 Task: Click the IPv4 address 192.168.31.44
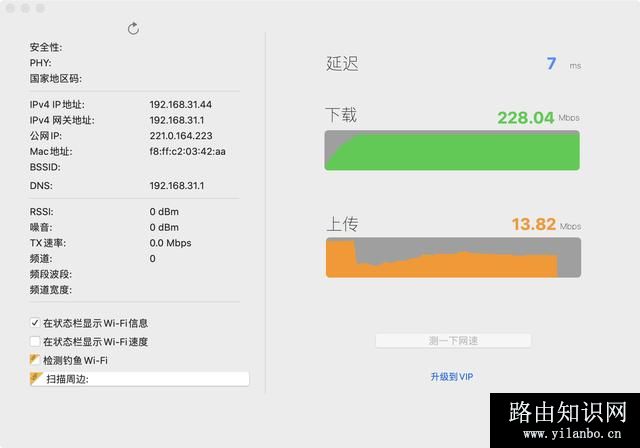tap(180, 104)
